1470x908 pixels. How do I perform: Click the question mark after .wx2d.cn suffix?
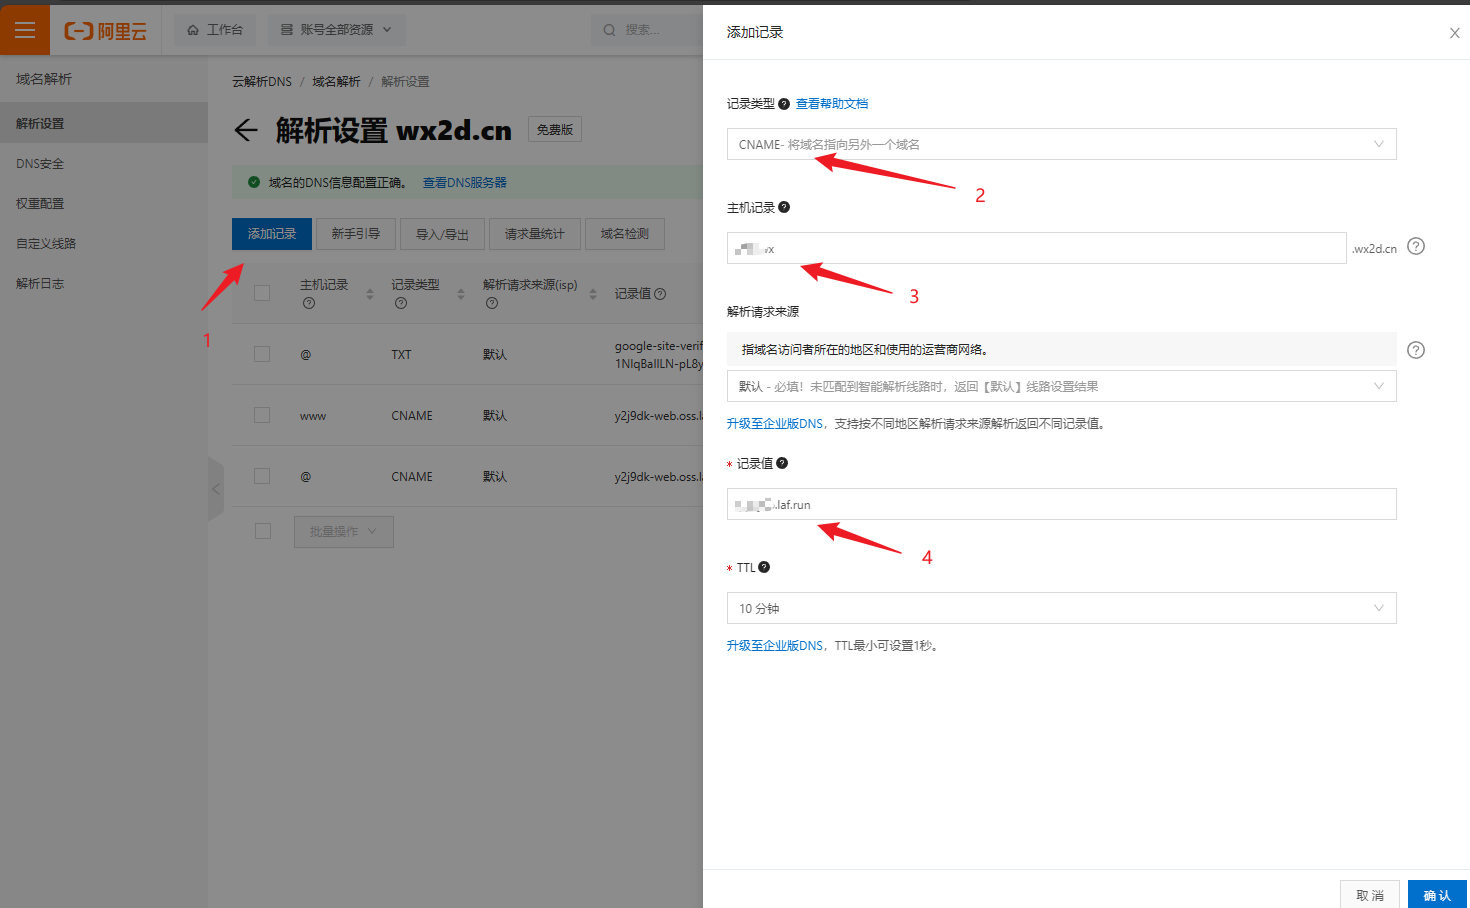coord(1416,246)
